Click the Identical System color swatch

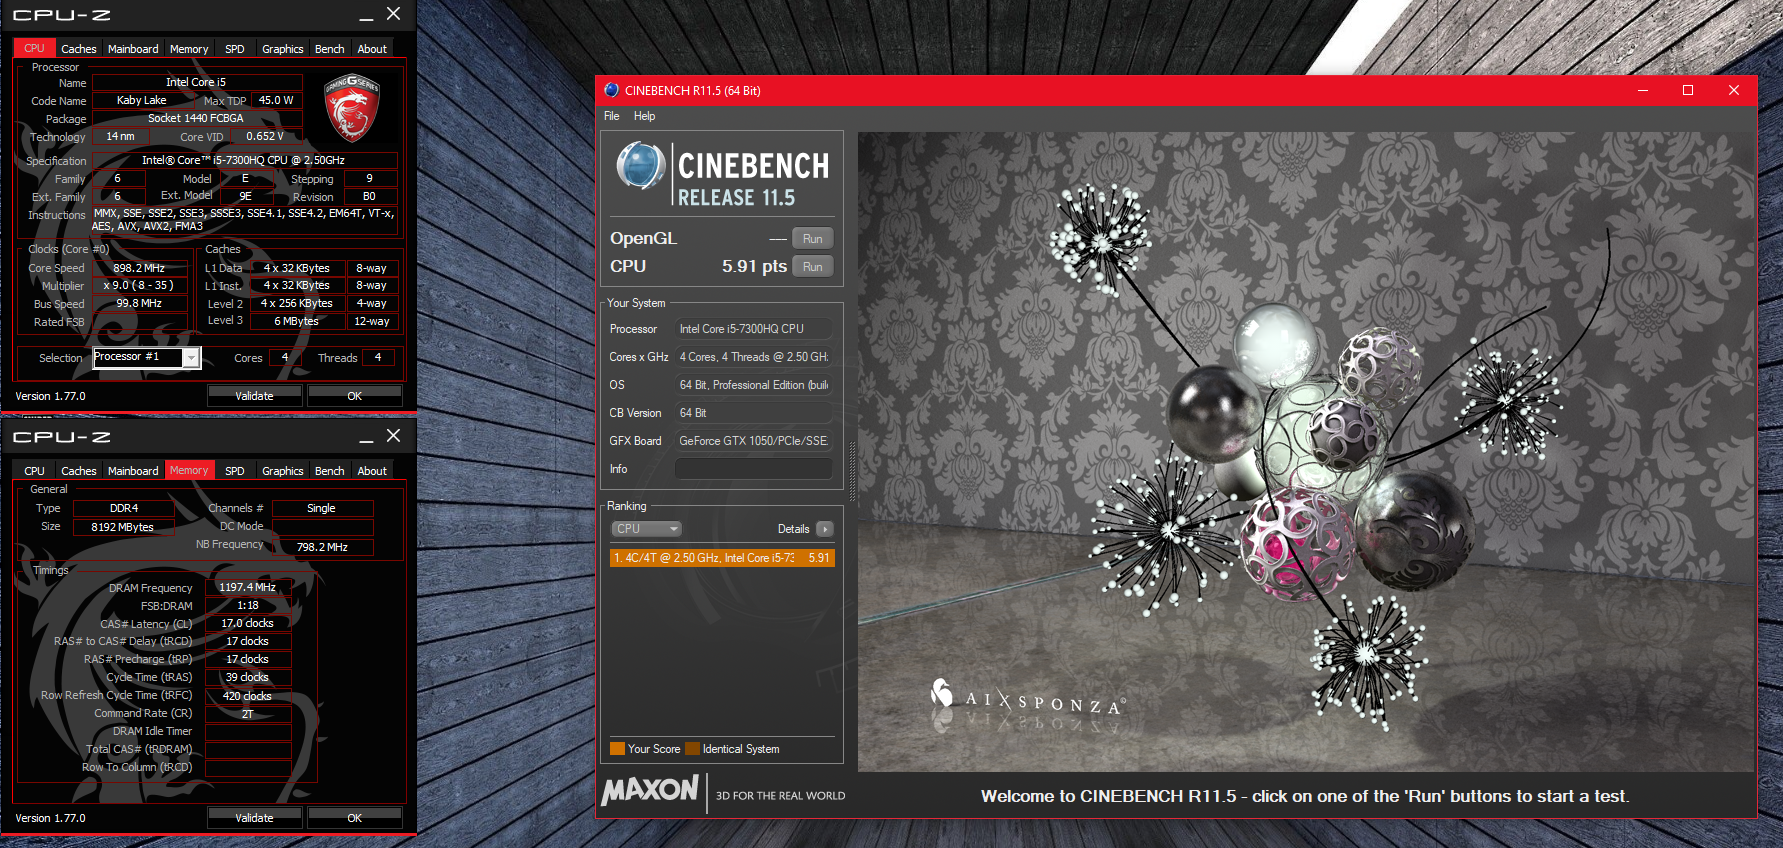pos(692,749)
